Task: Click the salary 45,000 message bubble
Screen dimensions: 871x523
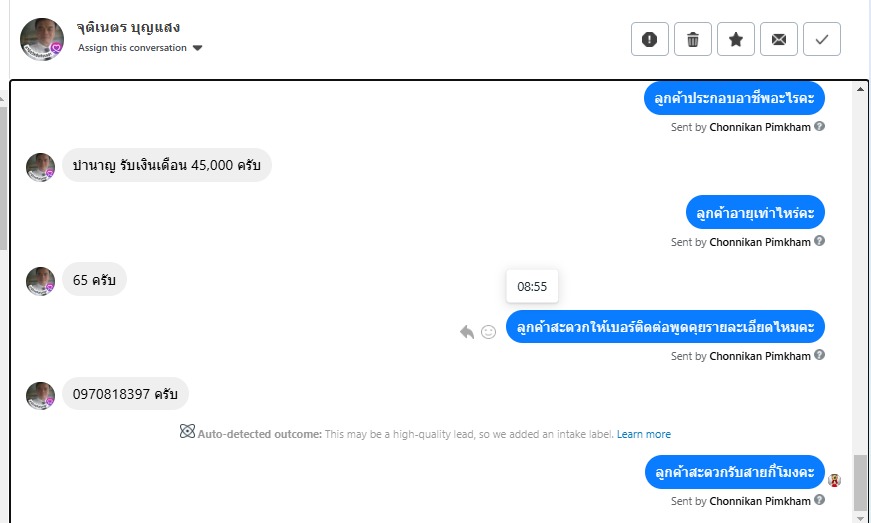Action: pyautogui.click(x=166, y=166)
